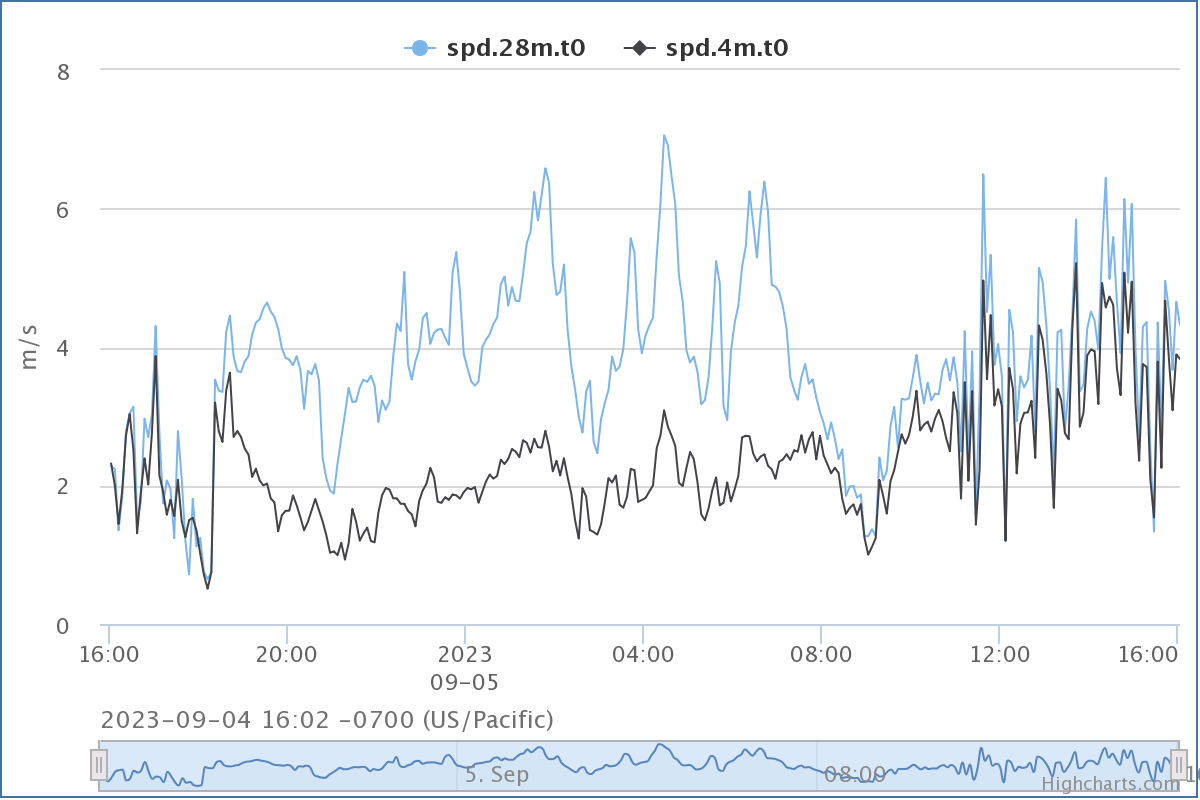Click the left navigator handle
Image resolution: width=1200 pixels, height=800 pixels.
click(x=99, y=765)
